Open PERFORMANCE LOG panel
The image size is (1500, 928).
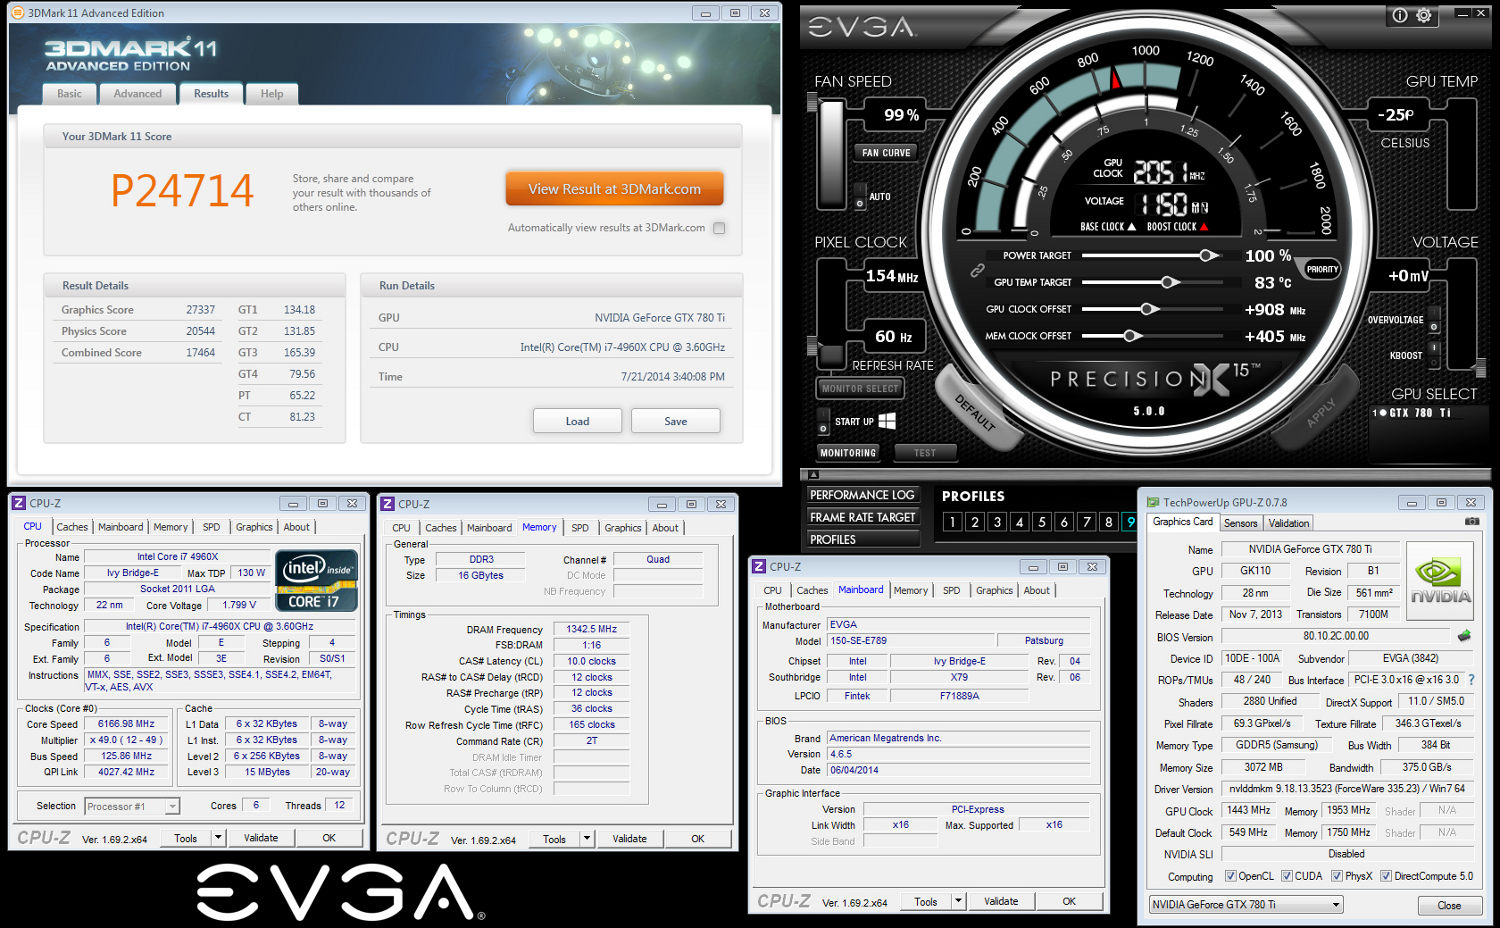click(x=862, y=495)
